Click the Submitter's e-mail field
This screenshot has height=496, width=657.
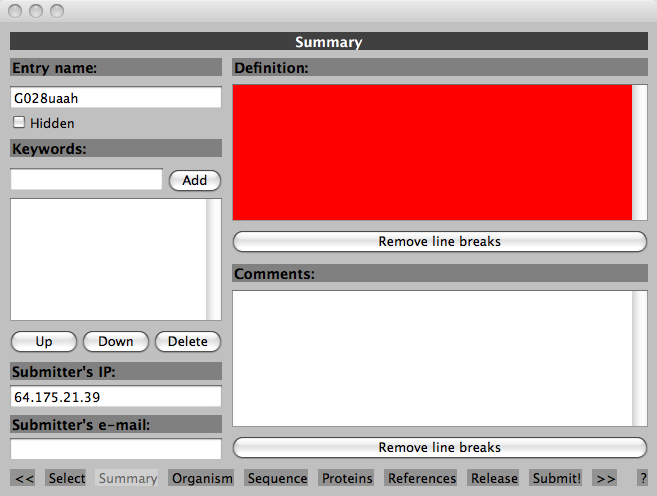point(115,449)
